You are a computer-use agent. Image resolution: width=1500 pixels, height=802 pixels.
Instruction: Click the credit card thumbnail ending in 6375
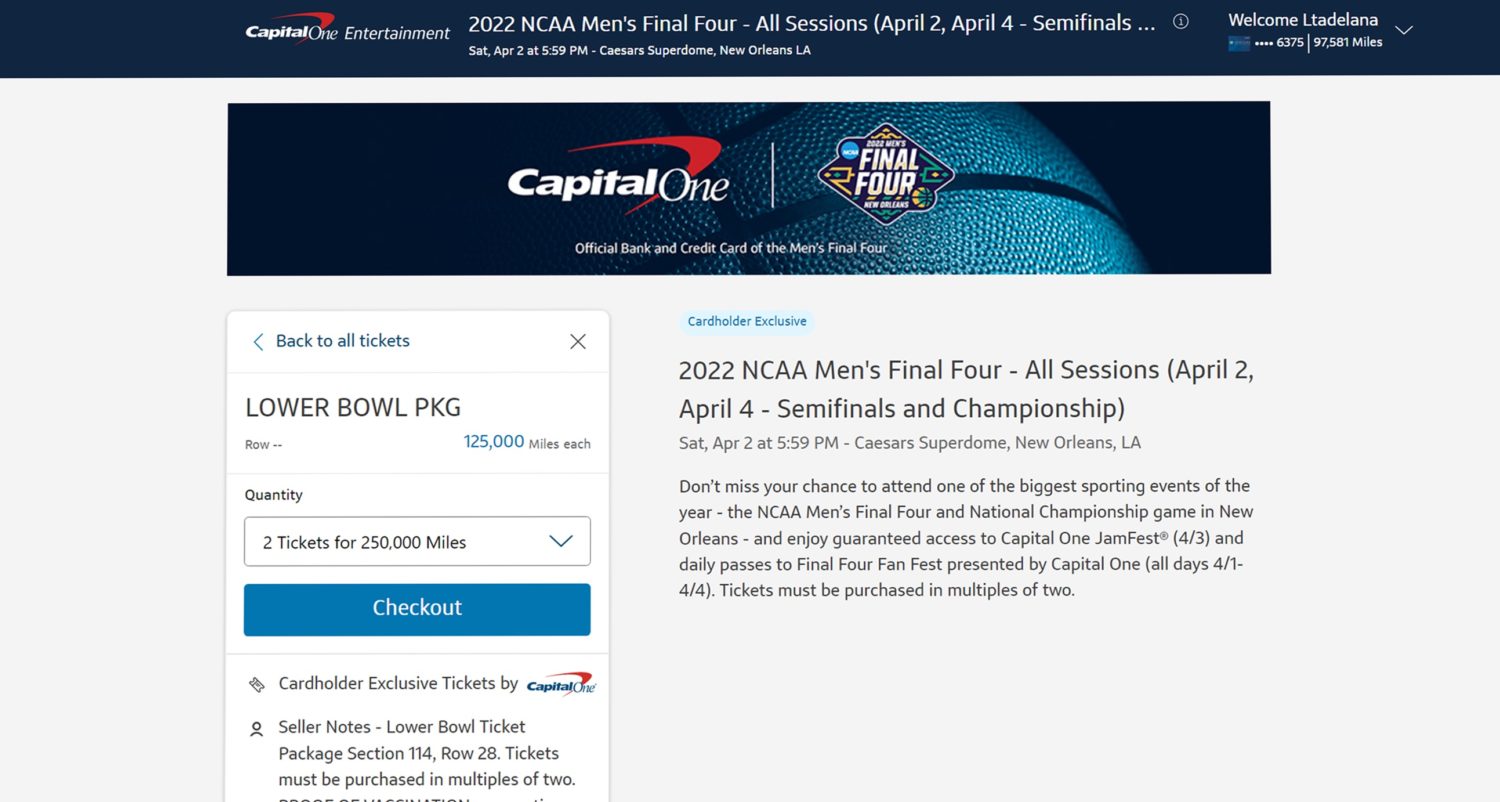click(x=1238, y=44)
